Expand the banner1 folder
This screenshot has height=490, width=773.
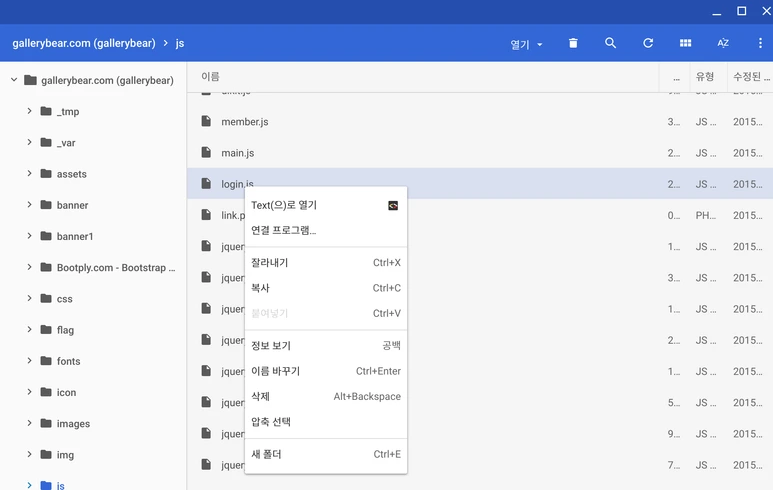click(x=30, y=236)
